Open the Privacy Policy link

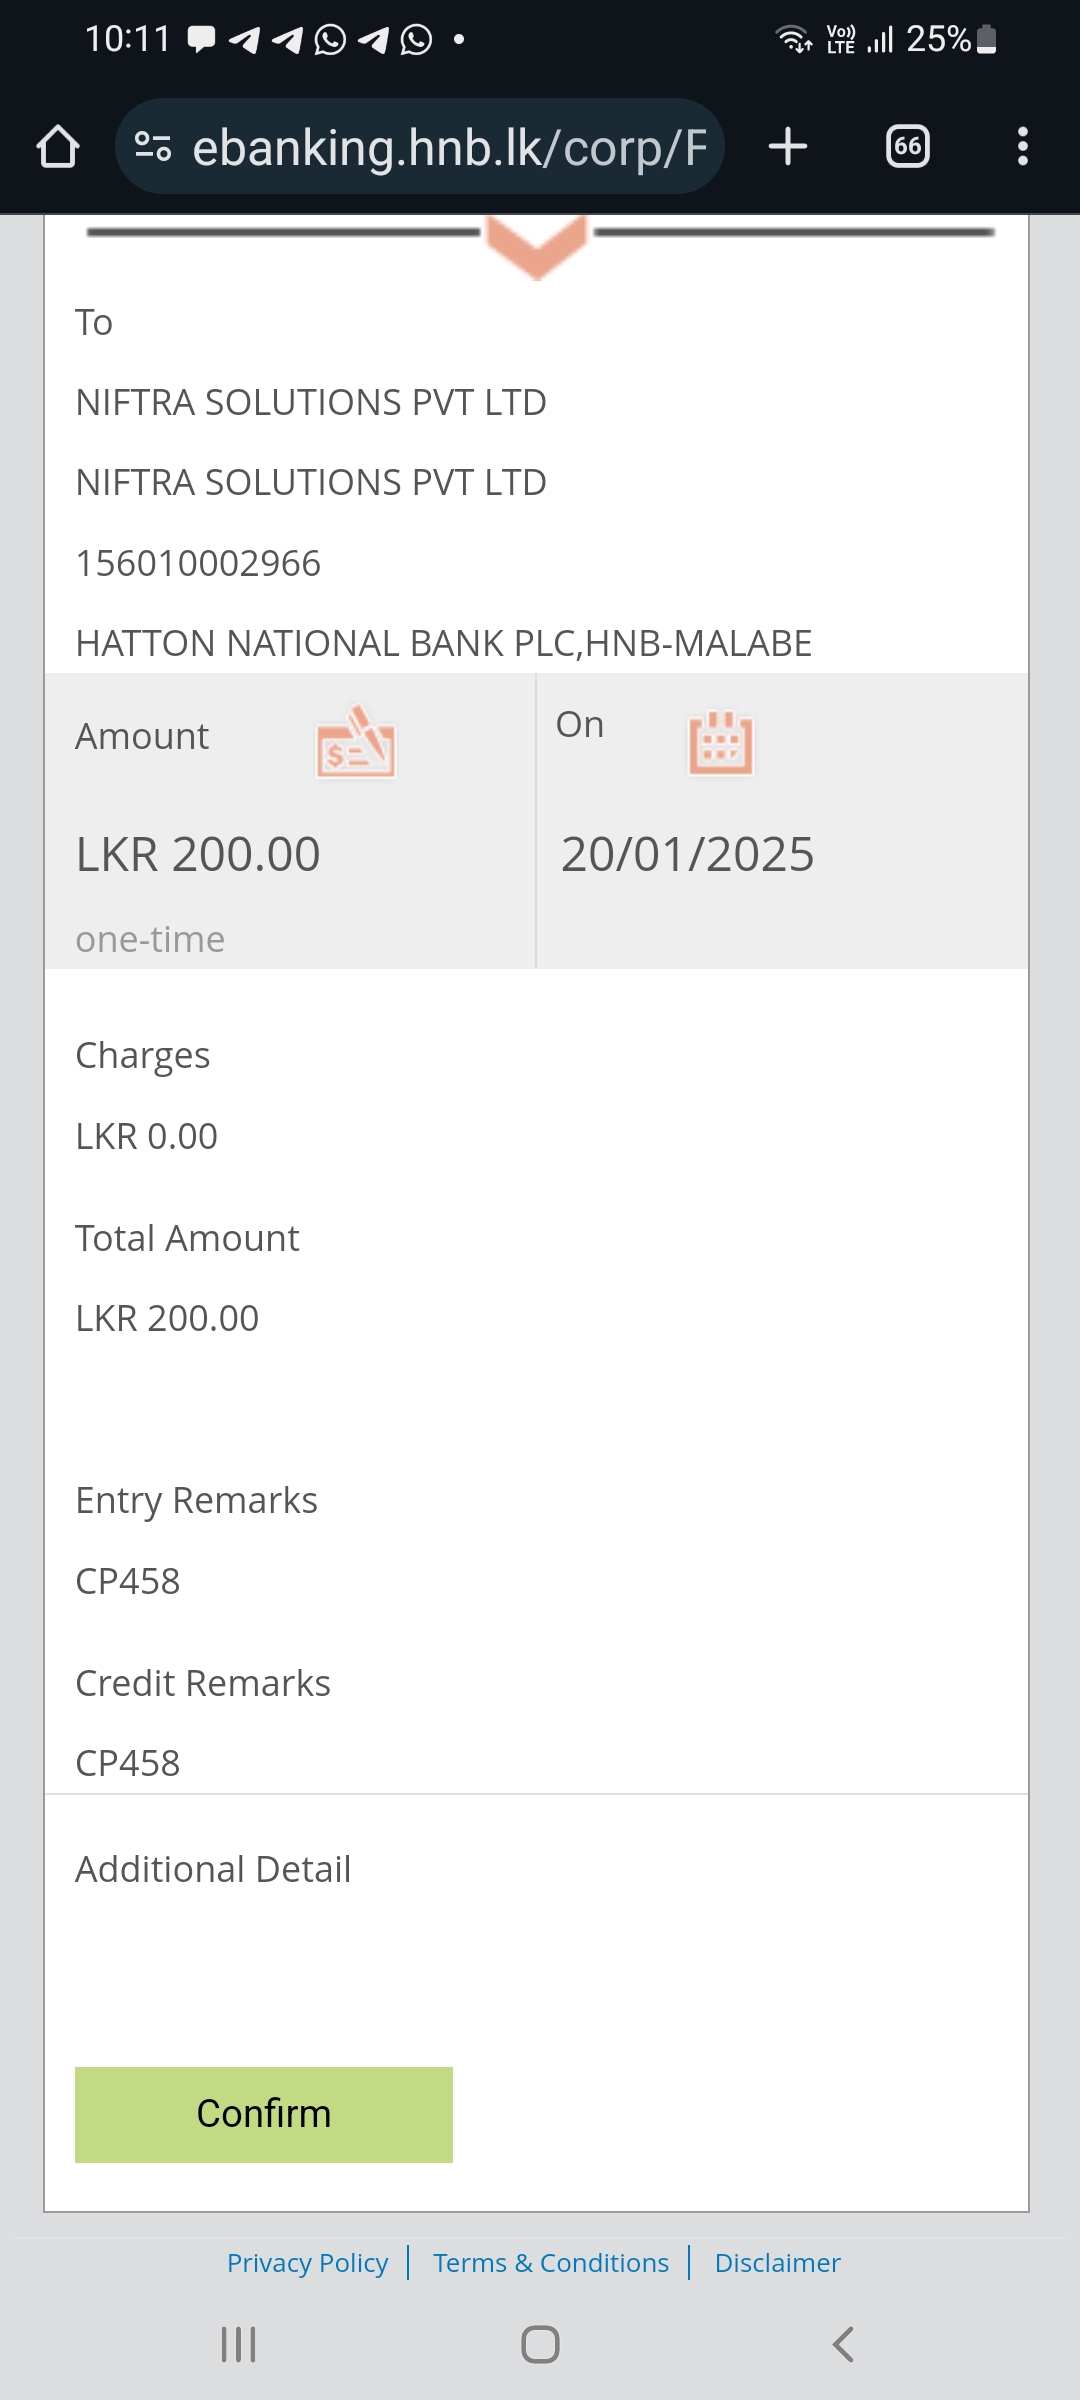pos(307,2263)
